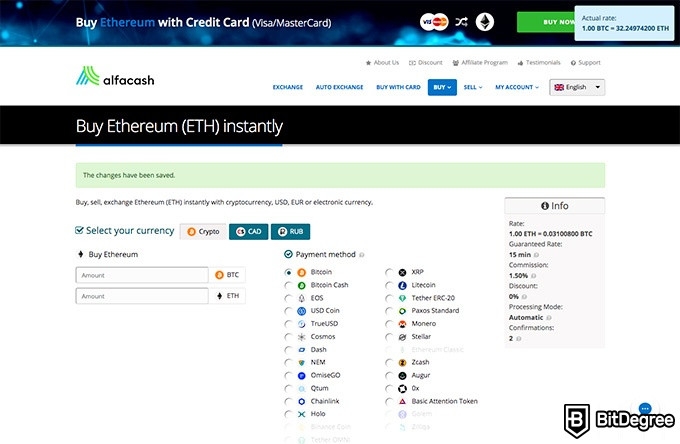Screen dimensions: 680x444
Task: Open the Affiliate Program link
Action: click(480, 63)
